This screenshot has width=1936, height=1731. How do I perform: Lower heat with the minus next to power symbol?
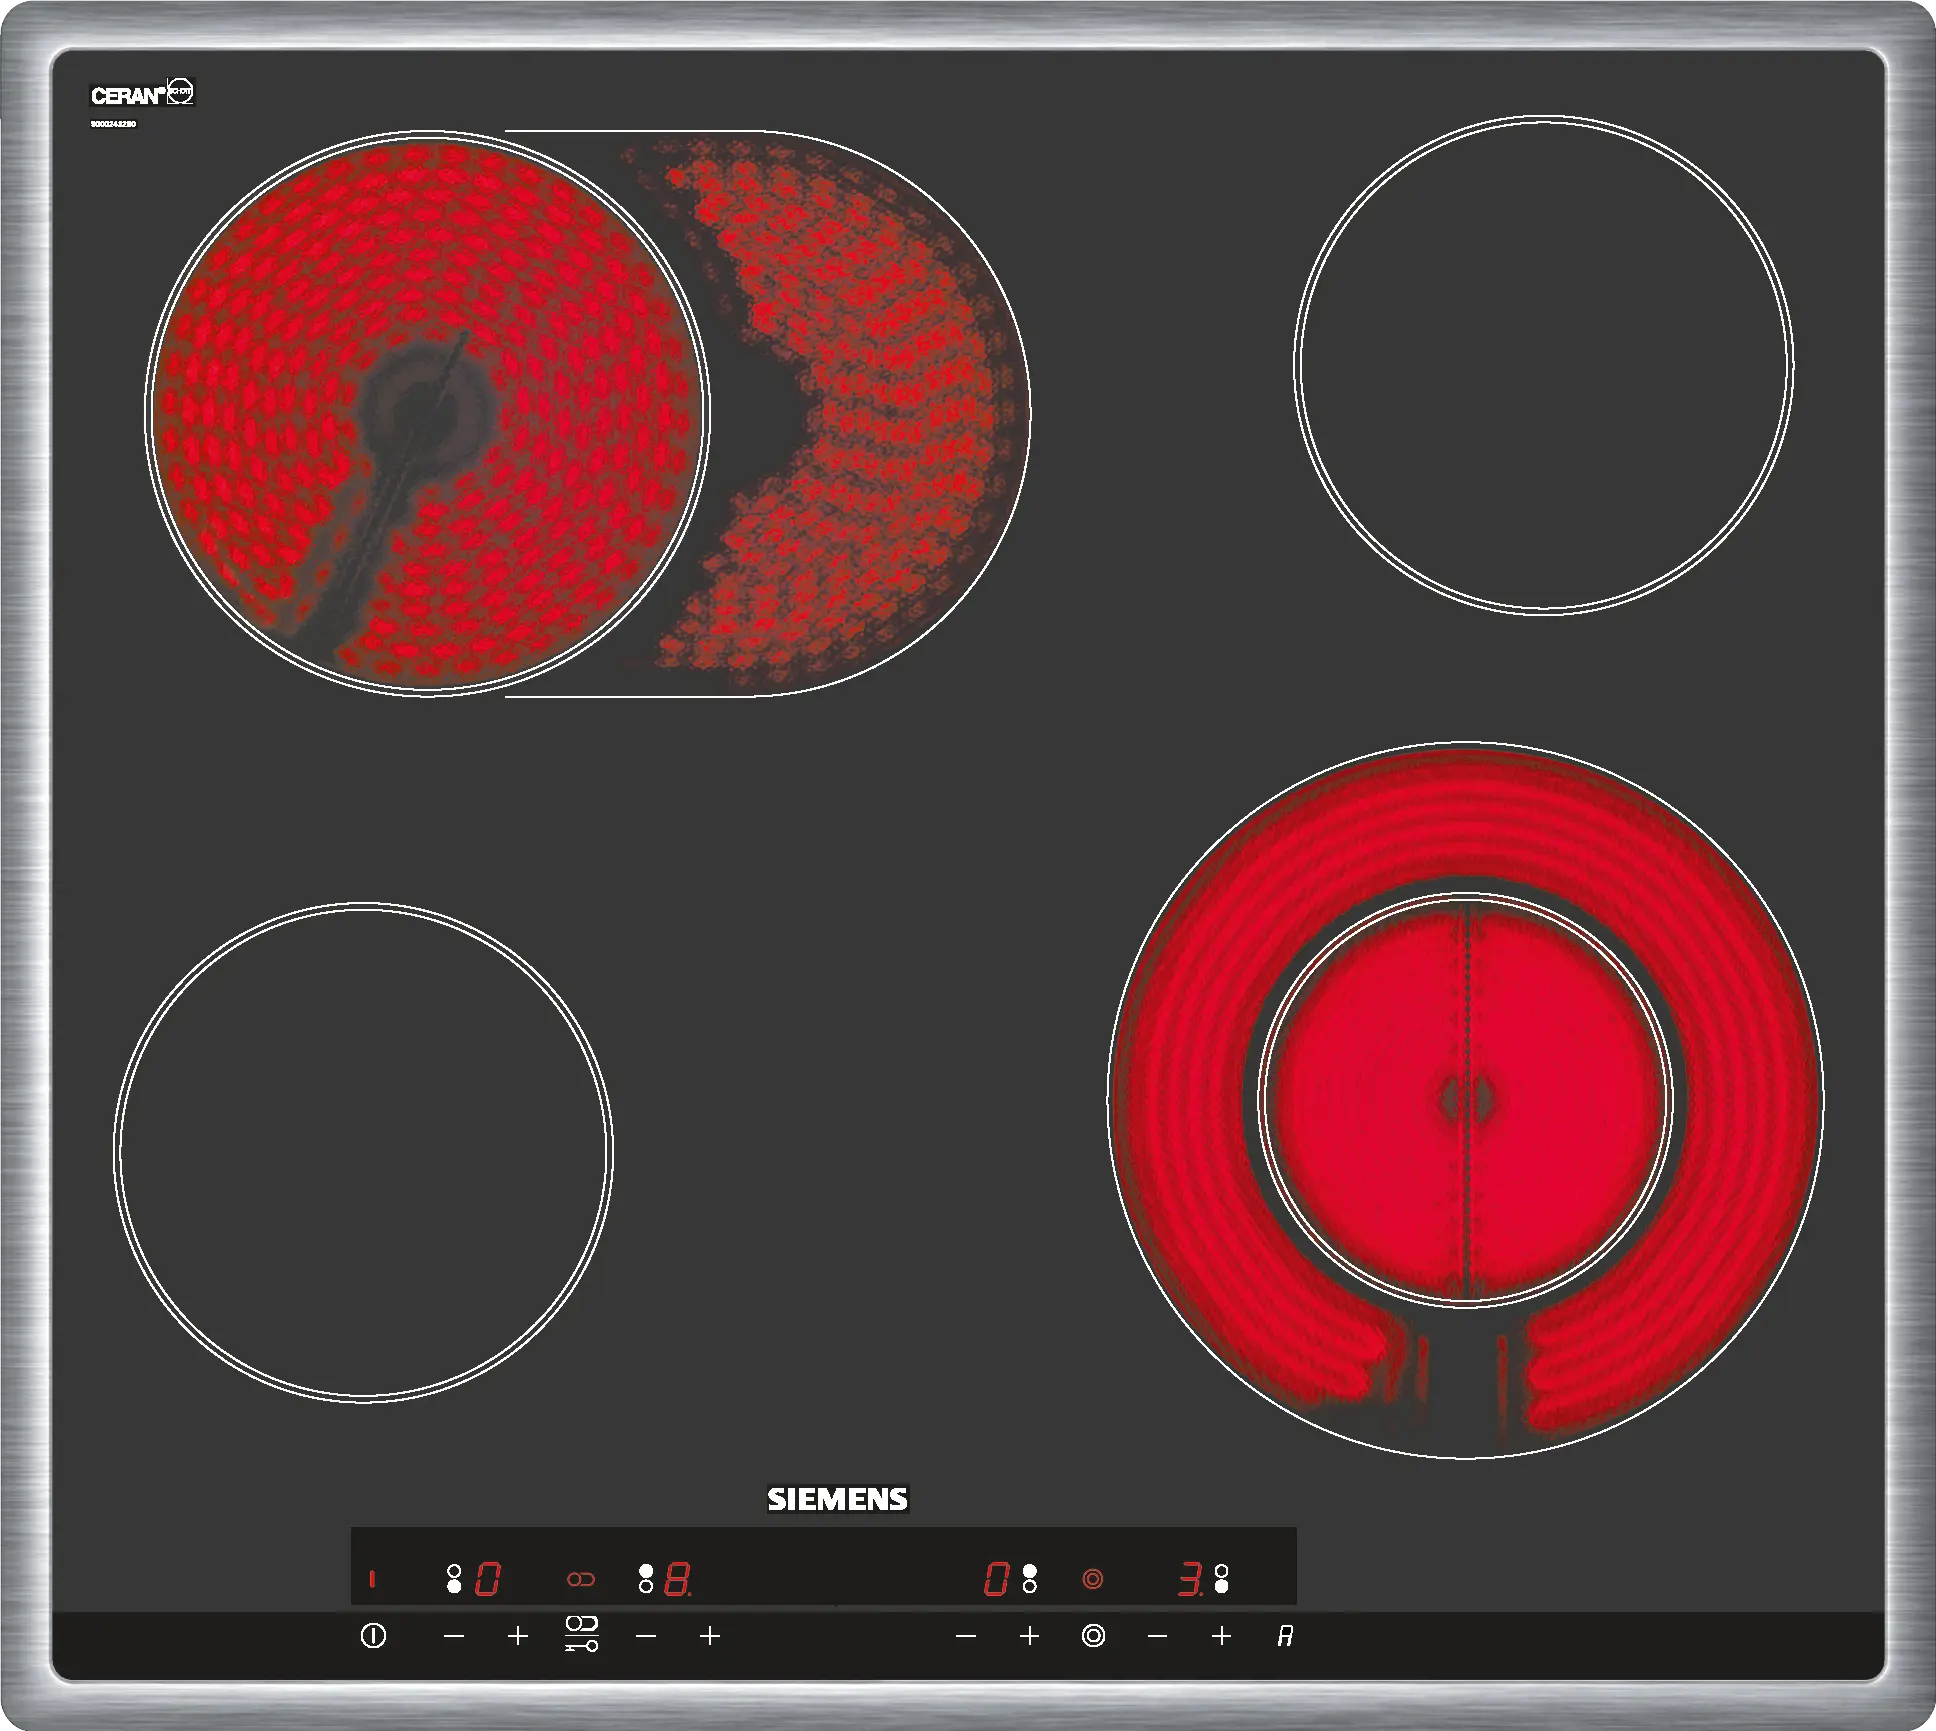(x=454, y=1636)
